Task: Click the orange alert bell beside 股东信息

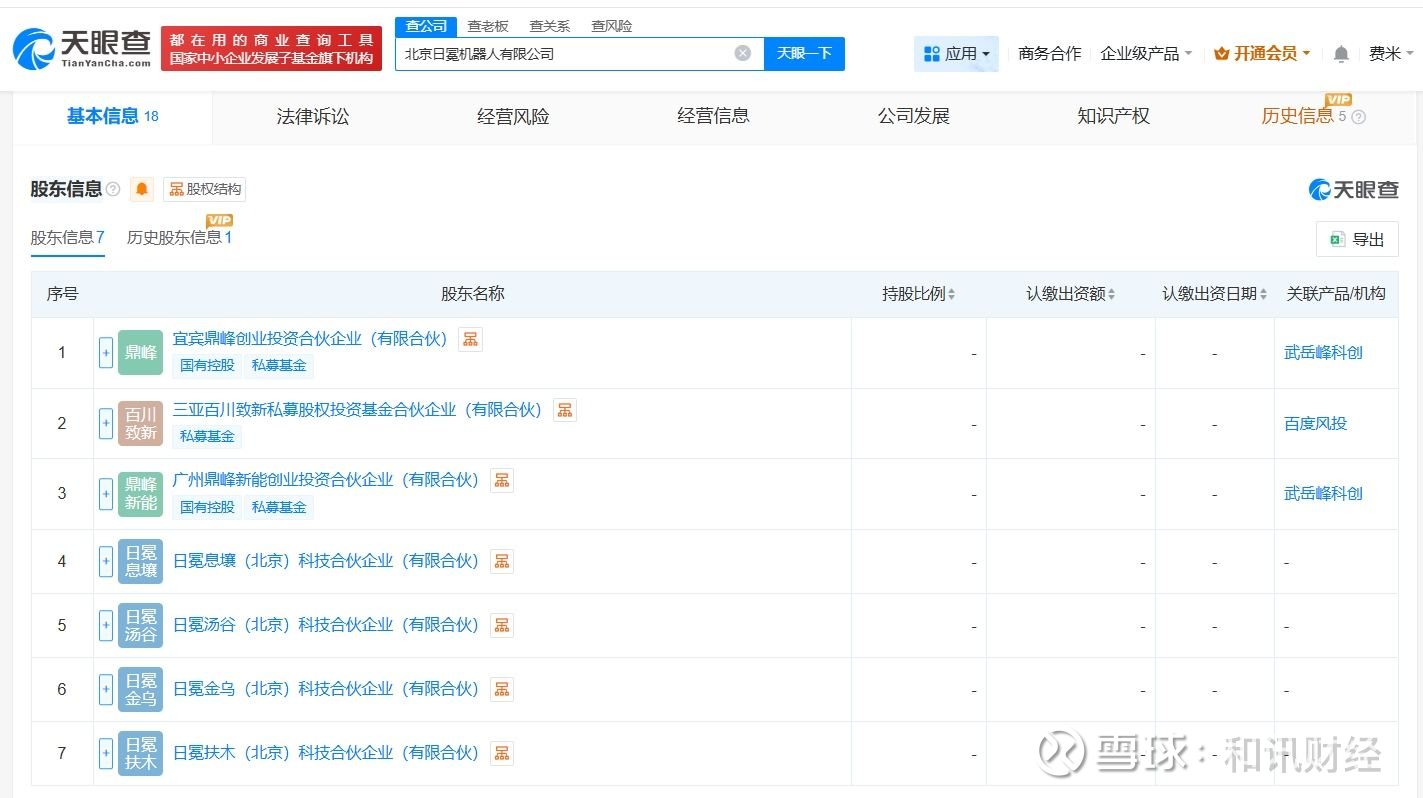Action: [142, 189]
